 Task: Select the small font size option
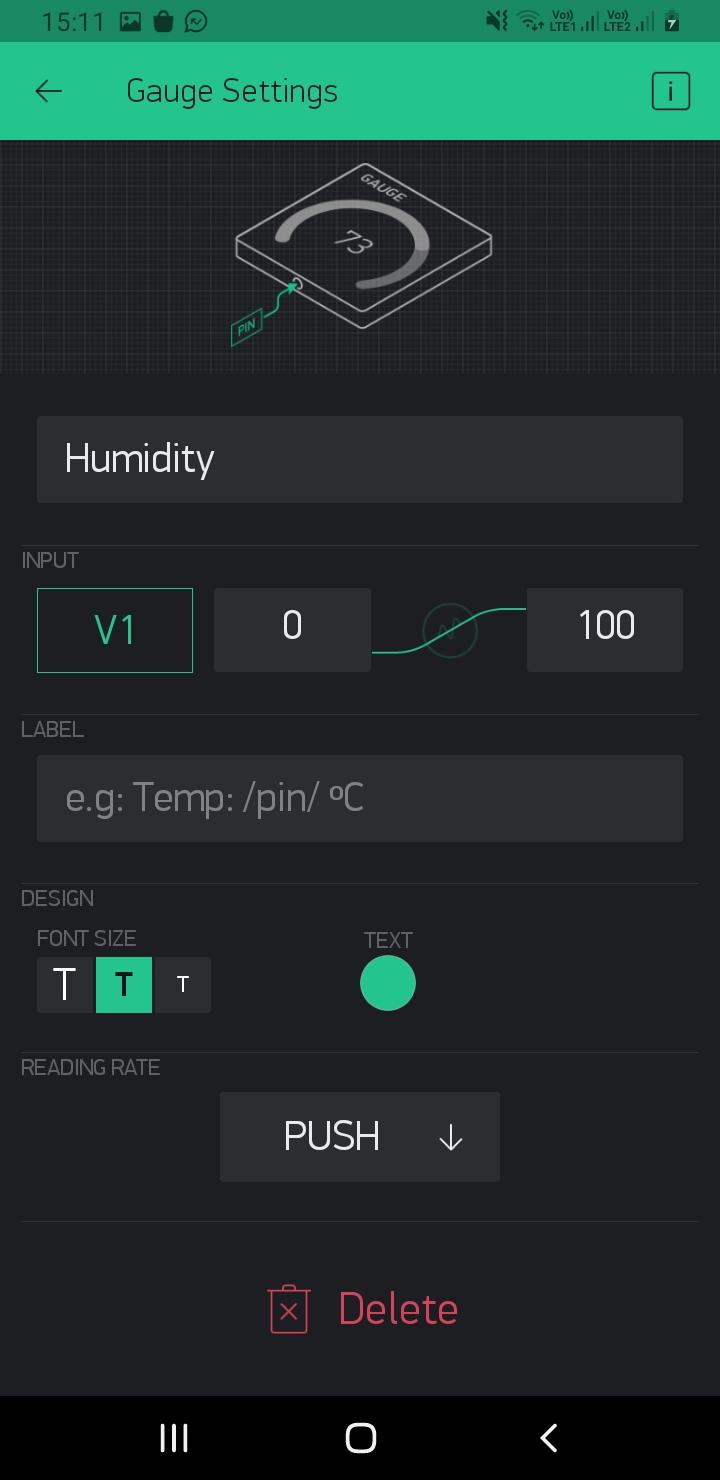click(x=182, y=985)
